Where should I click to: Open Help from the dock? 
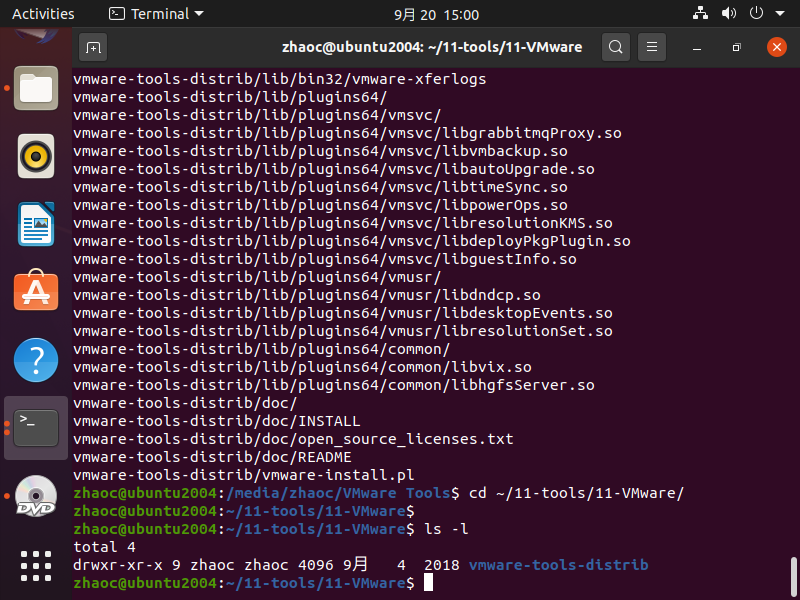point(36,360)
